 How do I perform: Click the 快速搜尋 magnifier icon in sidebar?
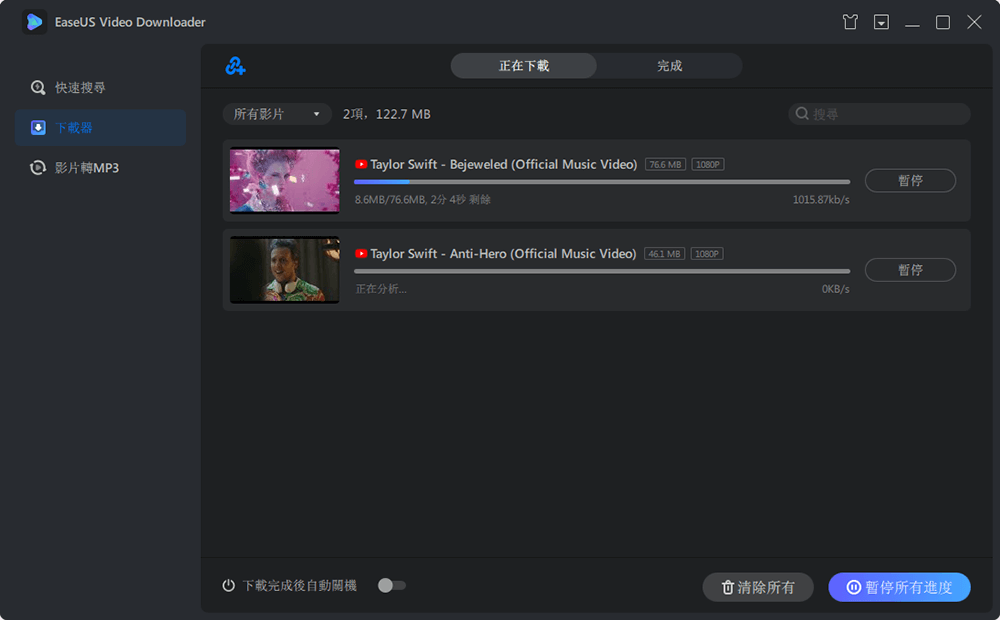[x=38, y=87]
